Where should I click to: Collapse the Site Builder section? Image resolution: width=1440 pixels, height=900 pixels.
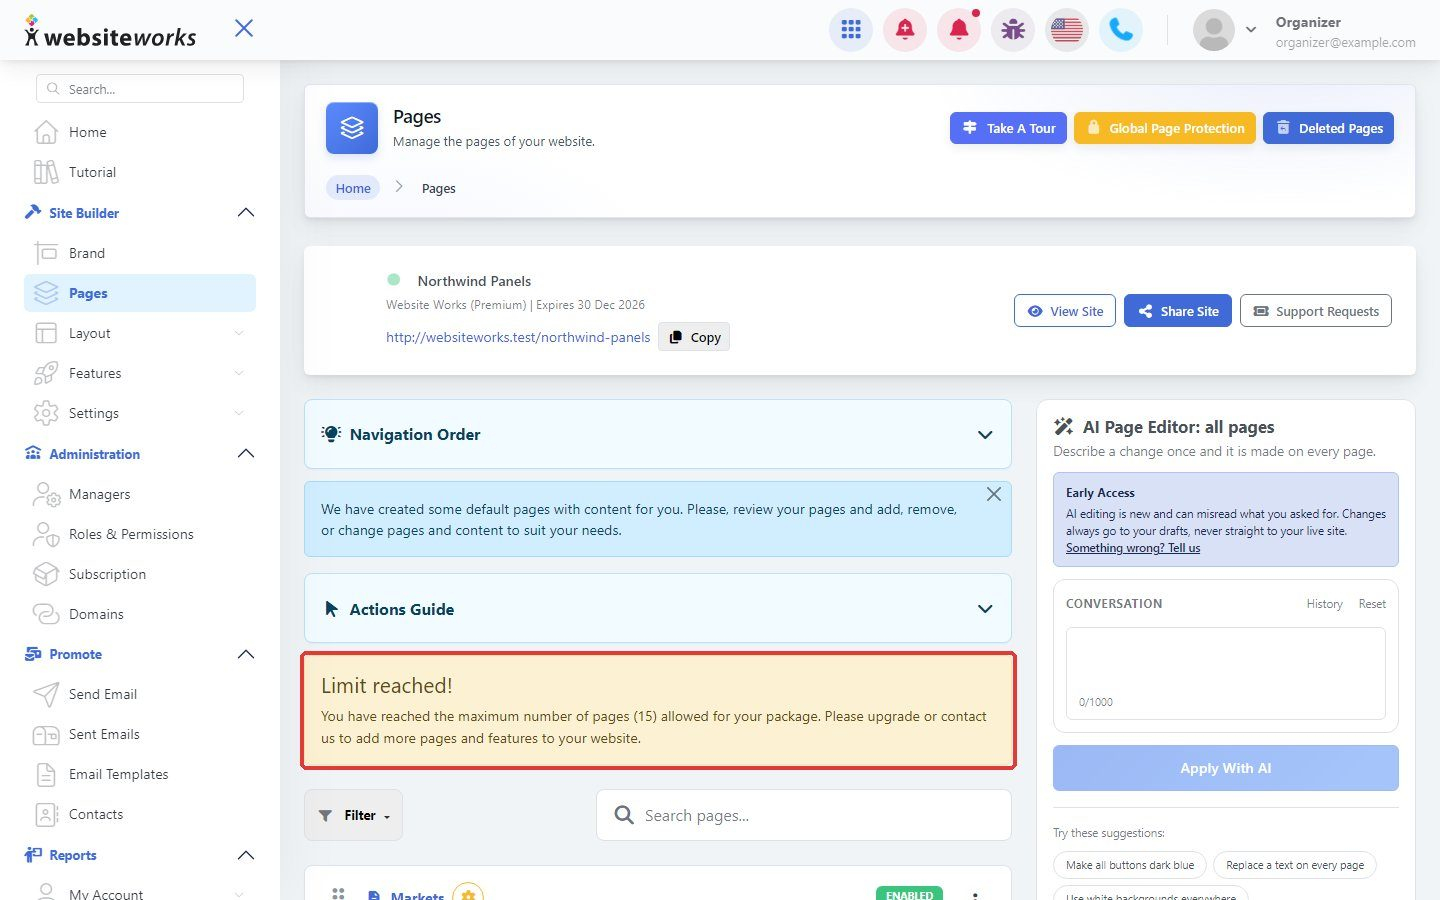click(246, 213)
